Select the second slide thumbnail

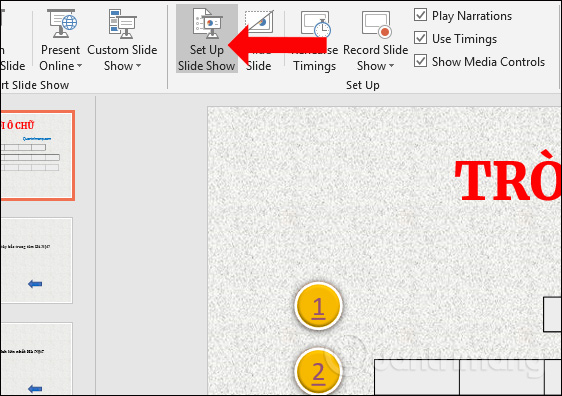pyautogui.click(x=36, y=261)
